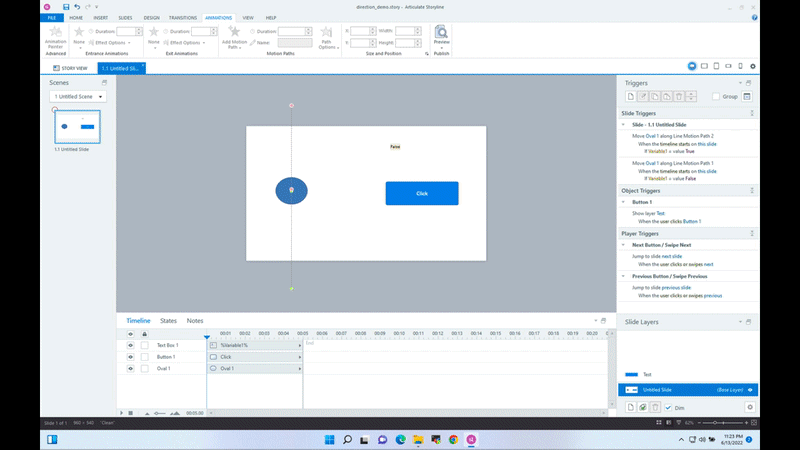Screen dimensions: 800x450
Task: Open the 1 Untitled Scene dropdown
Action: (x=79, y=97)
